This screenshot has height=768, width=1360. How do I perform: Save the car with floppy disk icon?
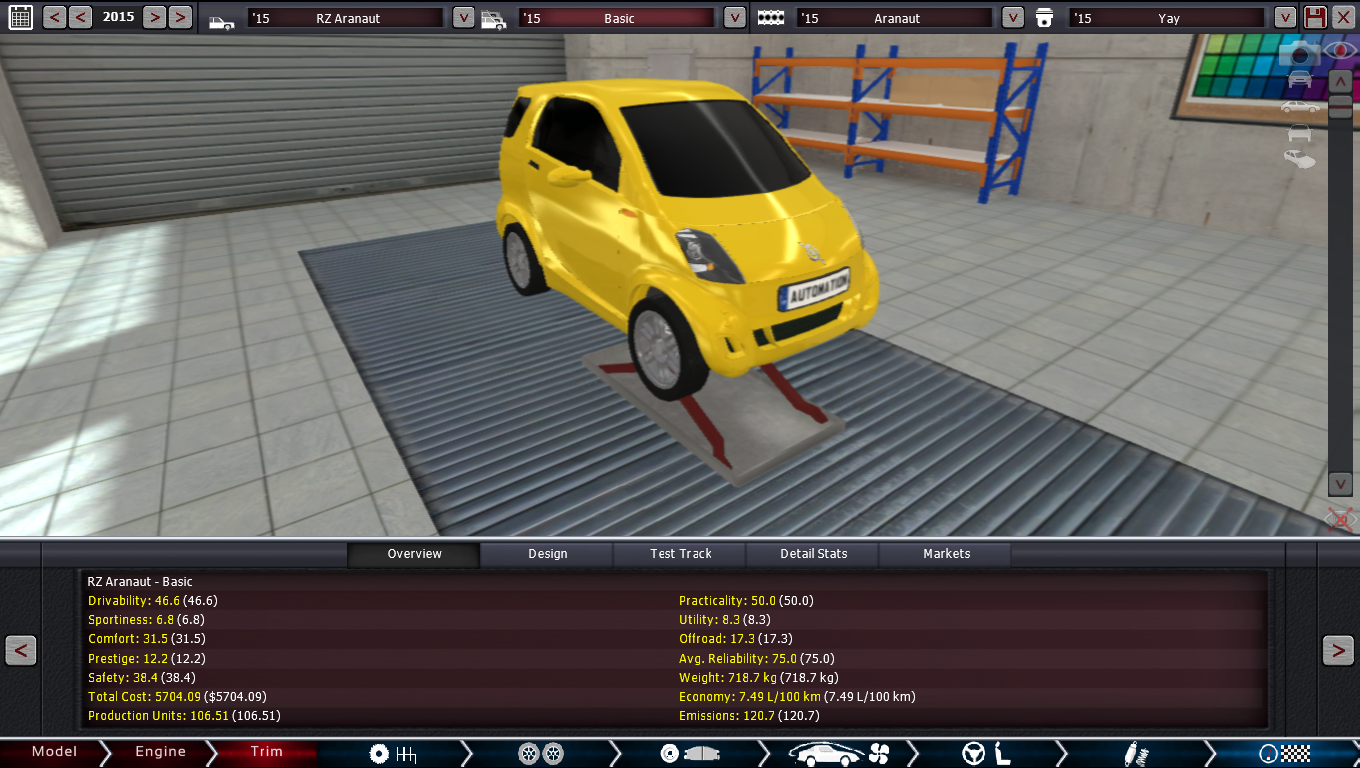[x=1315, y=17]
